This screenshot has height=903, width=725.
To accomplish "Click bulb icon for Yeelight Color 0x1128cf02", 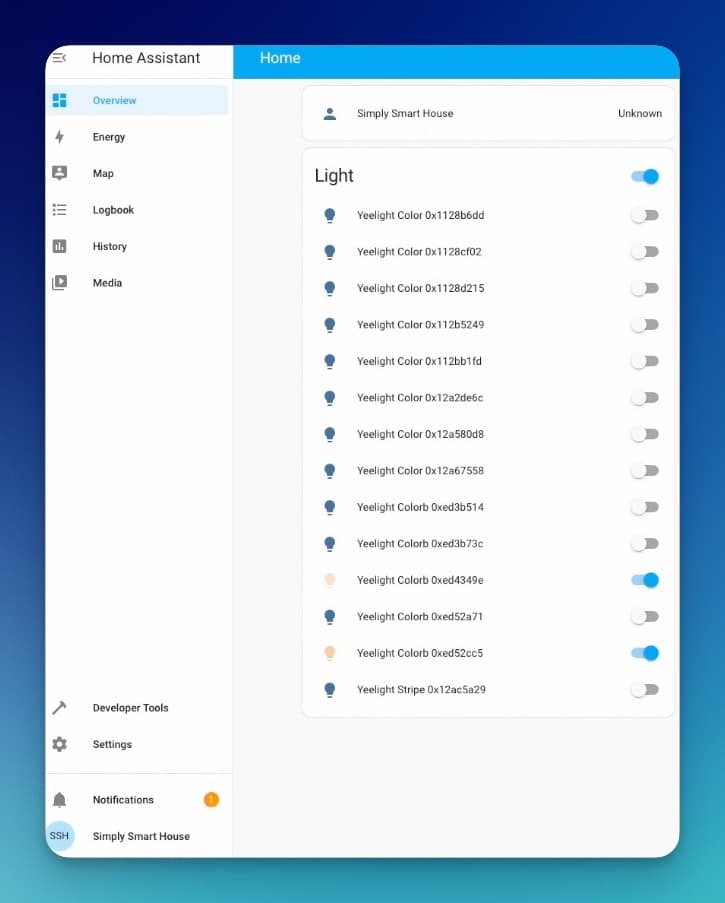I will pos(330,252).
